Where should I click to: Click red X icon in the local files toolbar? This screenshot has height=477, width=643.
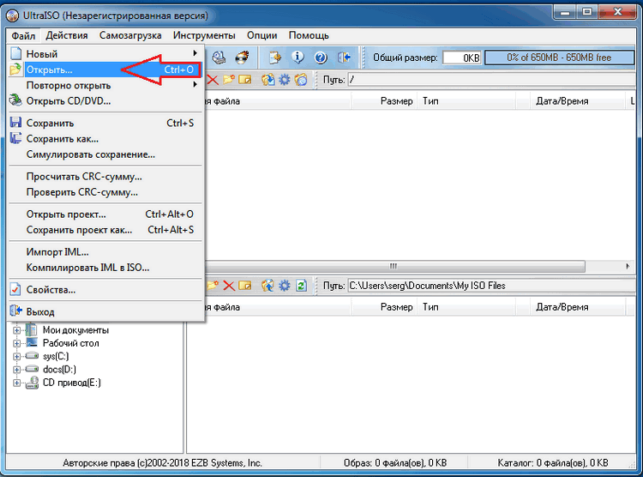point(229,285)
